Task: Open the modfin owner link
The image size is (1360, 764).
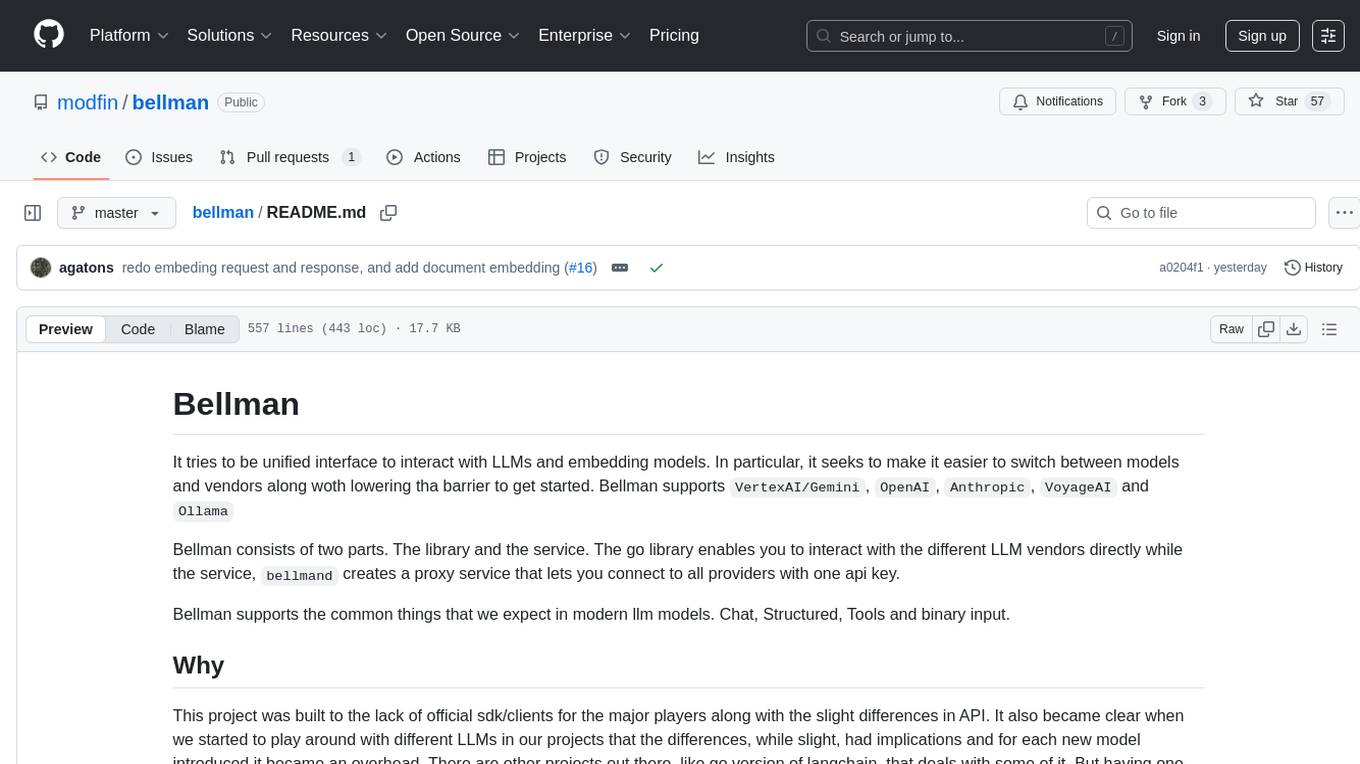Action: click(x=88, y=102)
